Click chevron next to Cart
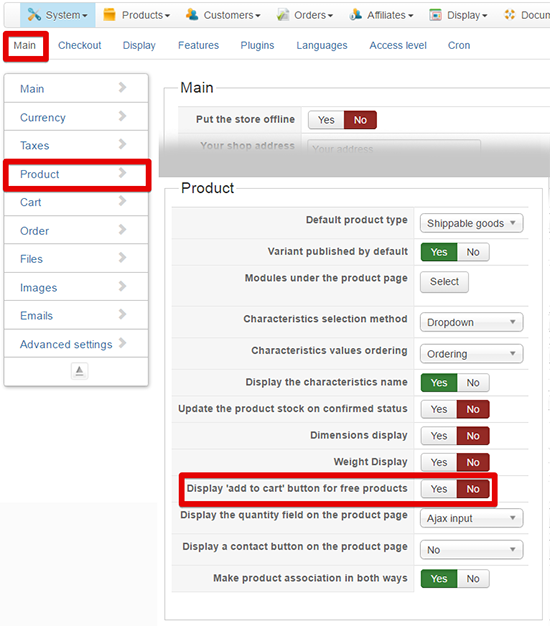Screen dimensions: 550x626 point(123,201)
